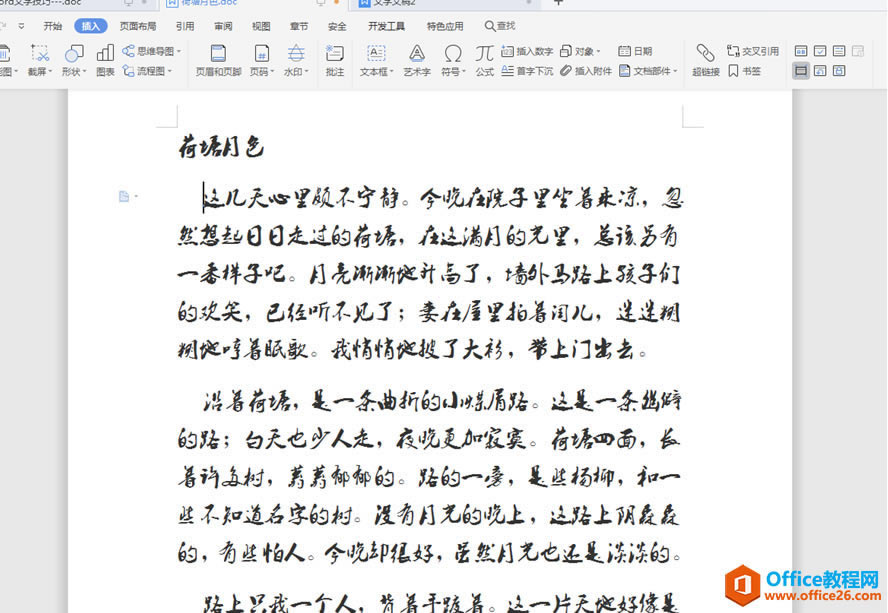This screenshot has height=613, width=888.
Task: Open the 特色应用 tab
Action: 445,26
